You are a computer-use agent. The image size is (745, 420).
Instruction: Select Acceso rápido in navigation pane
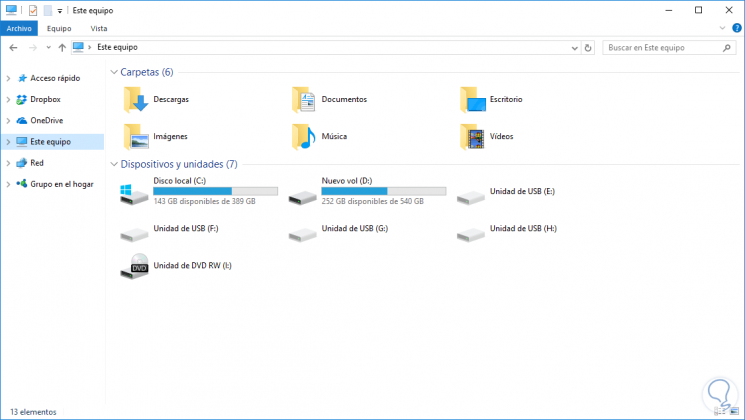pos(55,78)
